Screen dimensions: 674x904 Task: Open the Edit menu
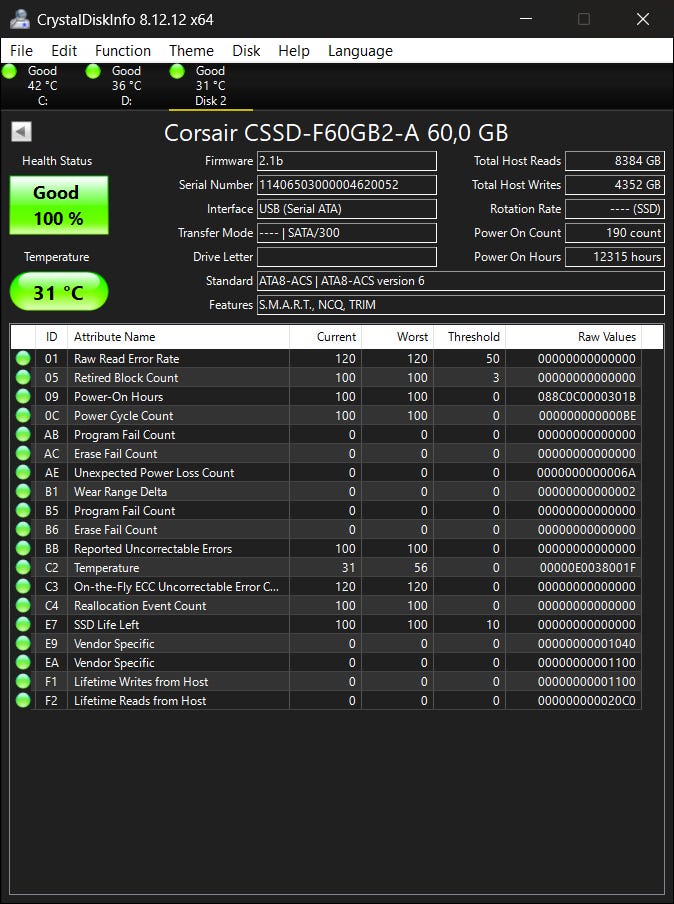[64, 51]
